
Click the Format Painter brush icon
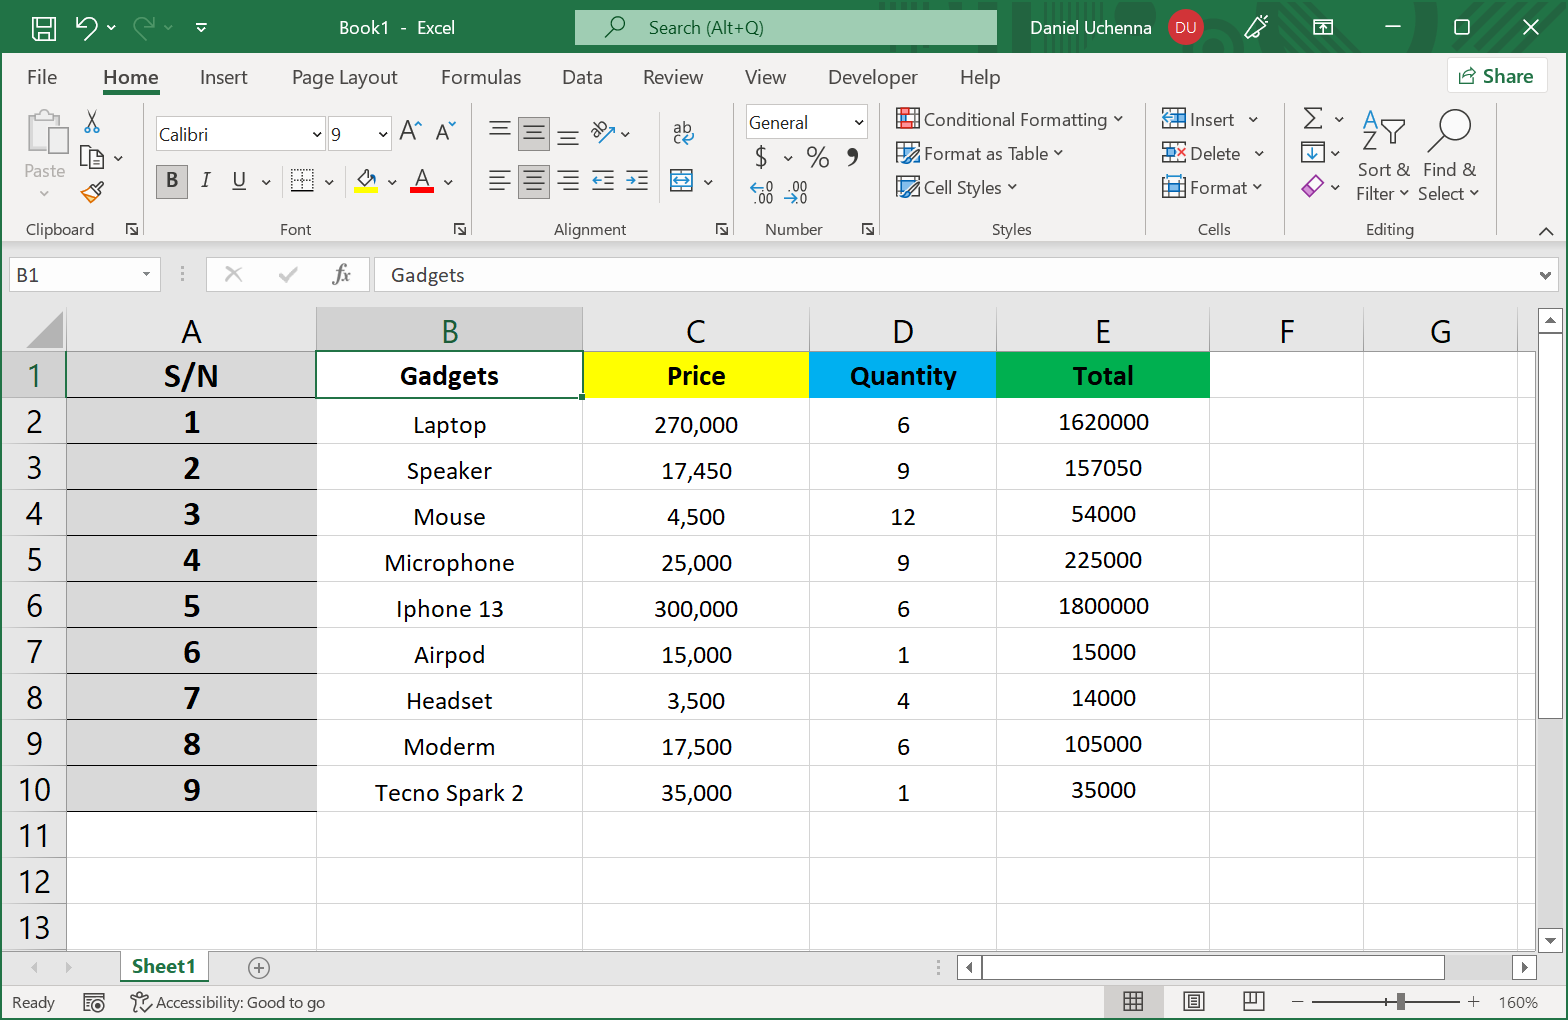click(x=93, y=191)
